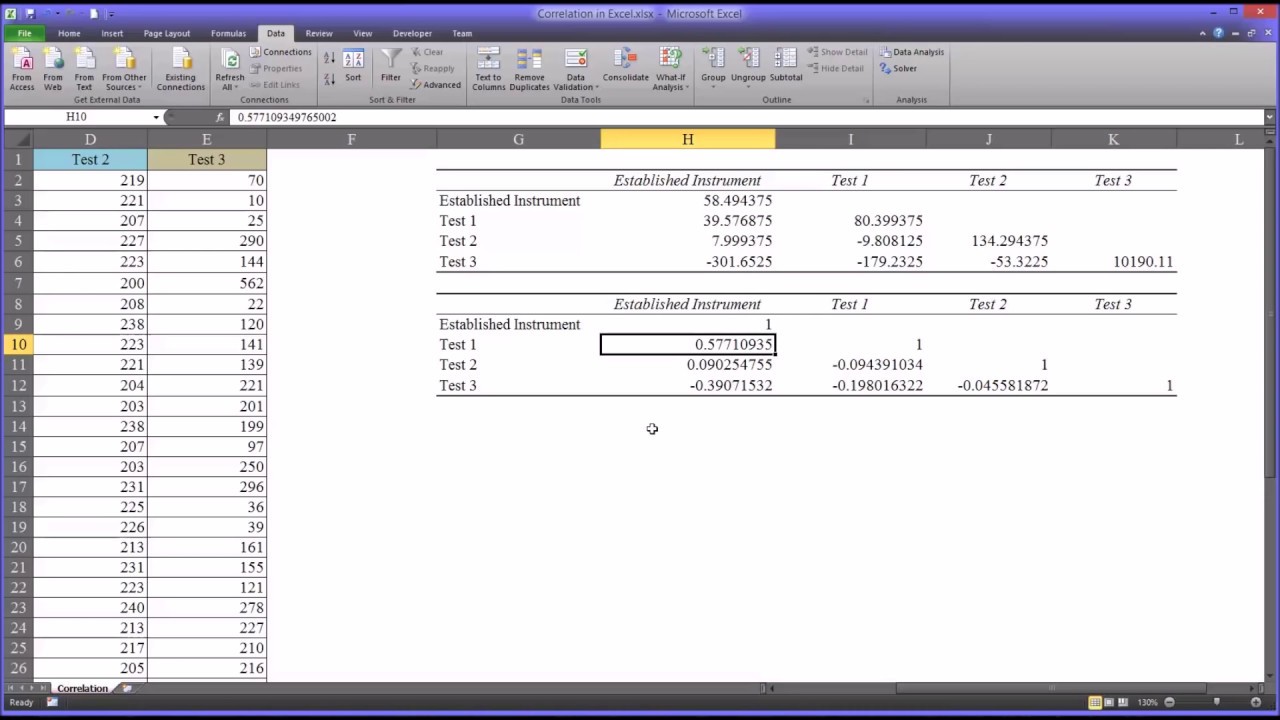The image size is (1280, 720).
Task: Open Existing Connections
Action: [x=180, y=69]
